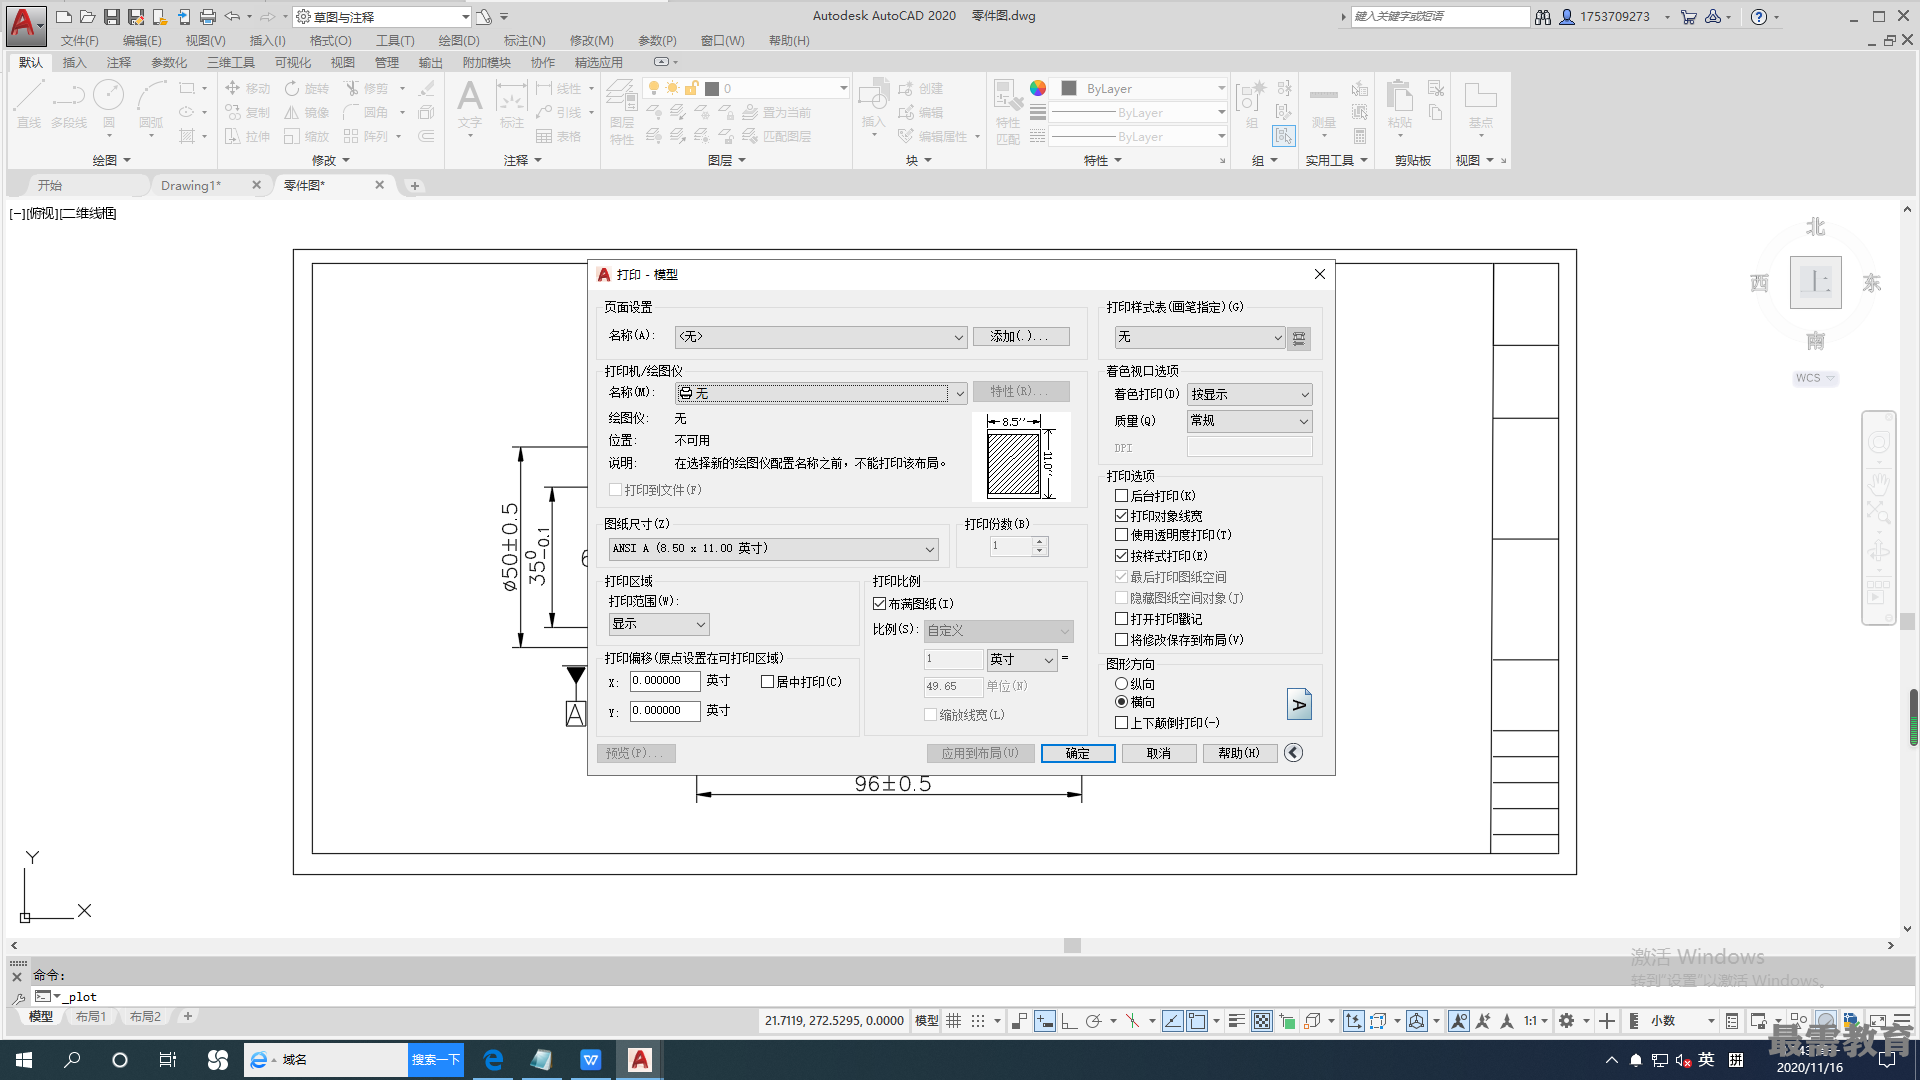The image size is (1920, 1080).
Task: Open scale units 英寸 dropdown
Action: pyautogui.click(x=1022, y=660)
